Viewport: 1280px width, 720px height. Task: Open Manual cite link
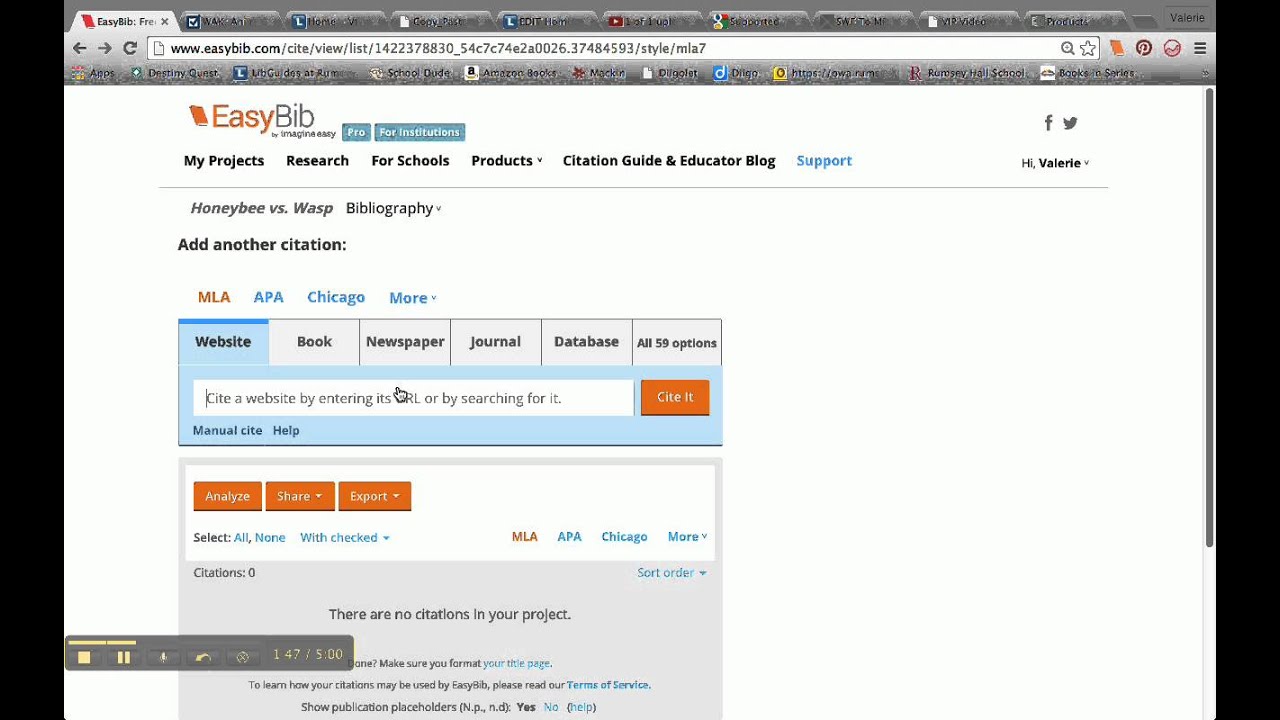tap(227, 430)
